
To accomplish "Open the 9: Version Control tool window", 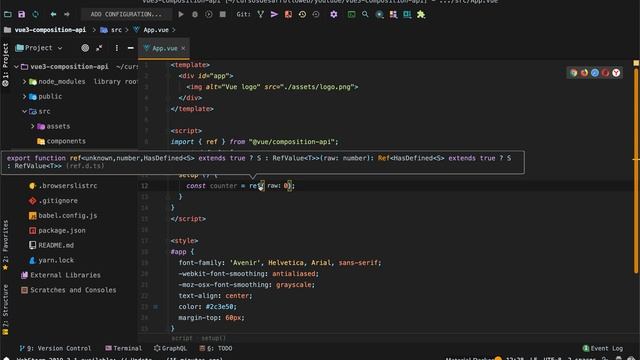I will [x=55, y=348].
